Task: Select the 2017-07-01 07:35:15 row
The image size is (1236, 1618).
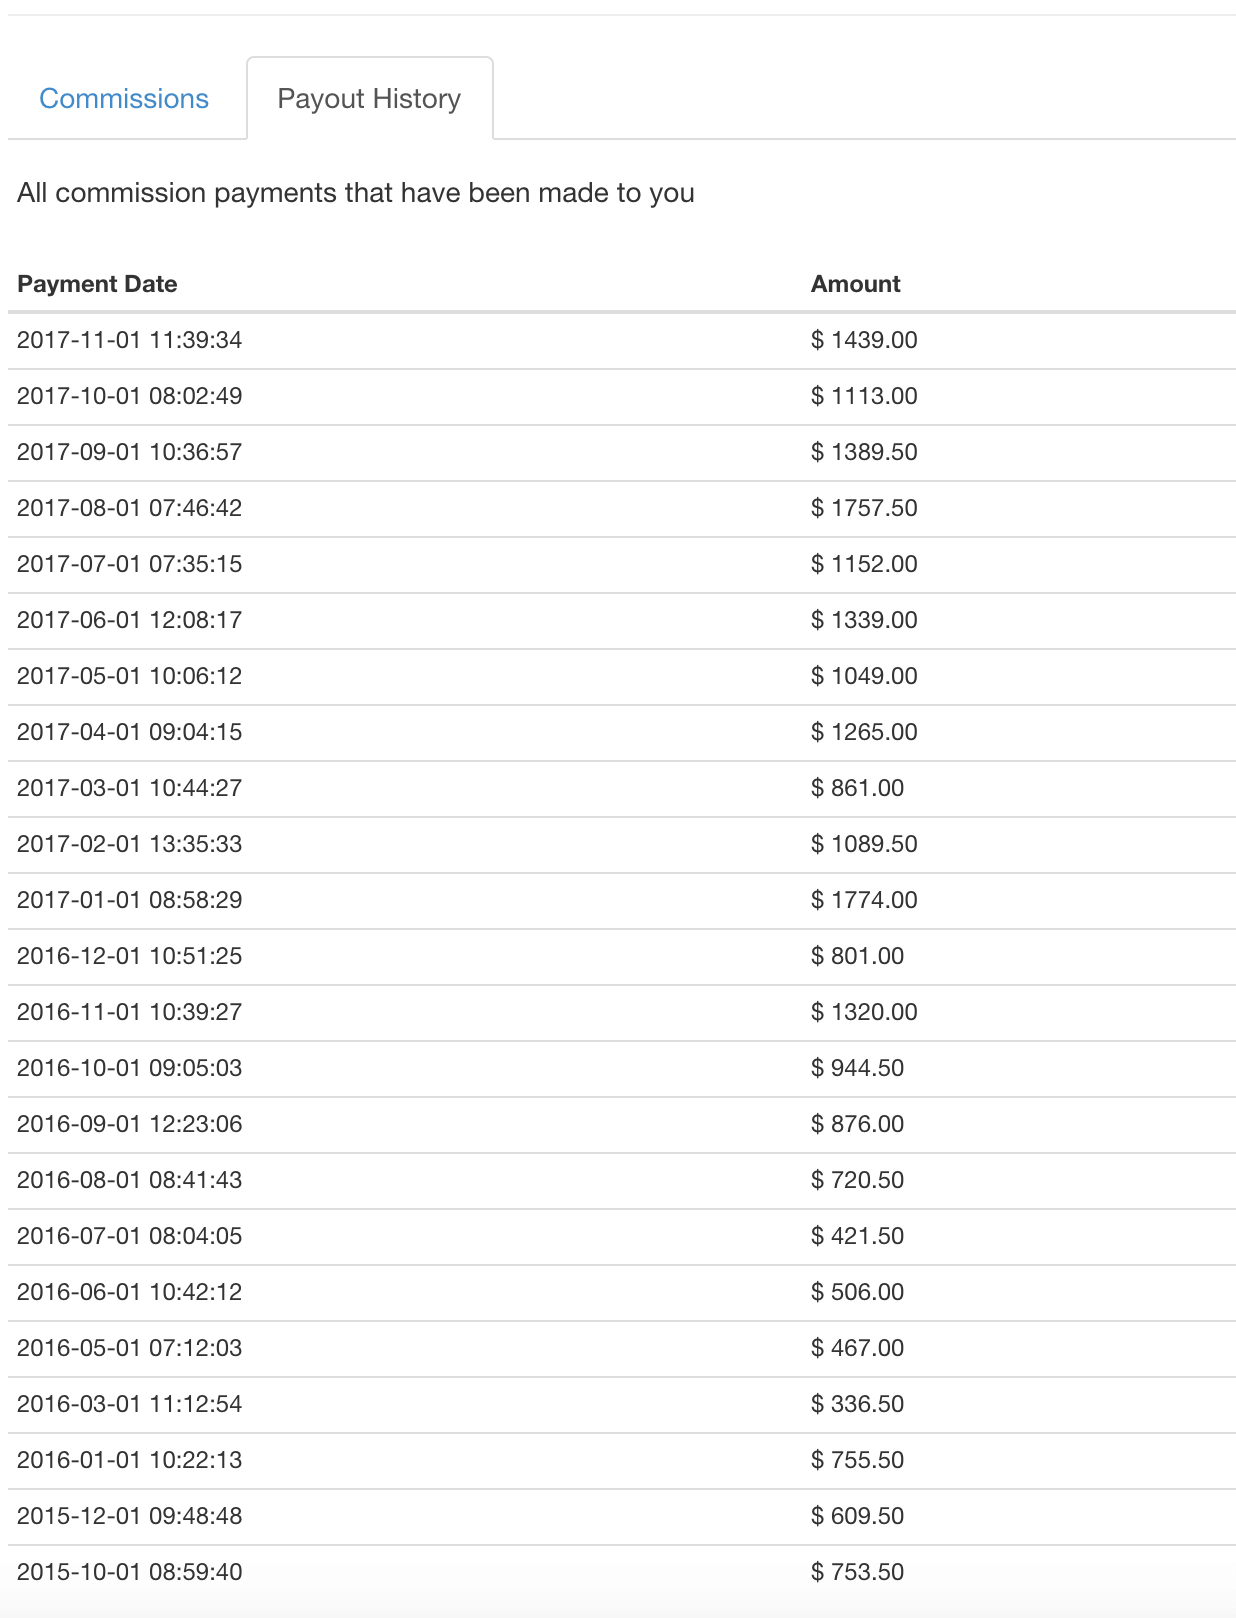Action: tap(622, 564)
